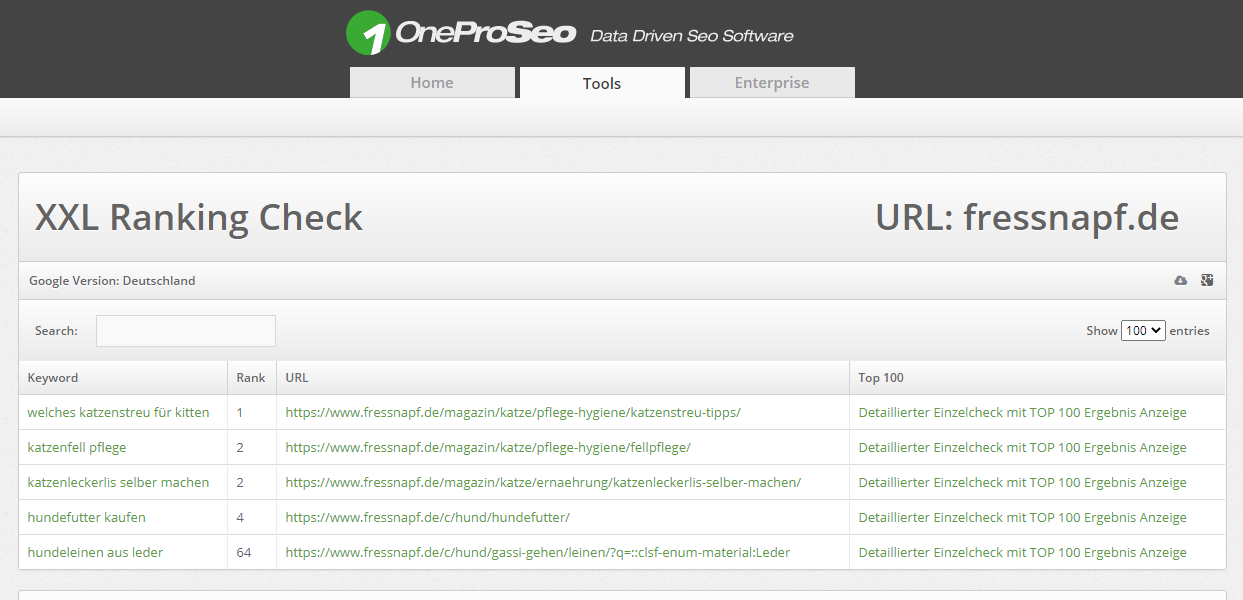Click the 'Data Driven Seo Software' tagline
Image resolution: width=1243 pixels, height=600 pixels.
coord(692,36)
